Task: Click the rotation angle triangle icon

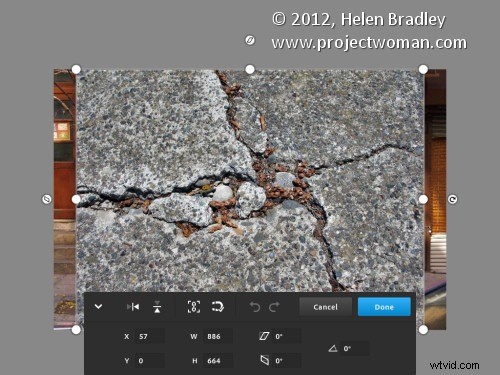Action: 333,349
